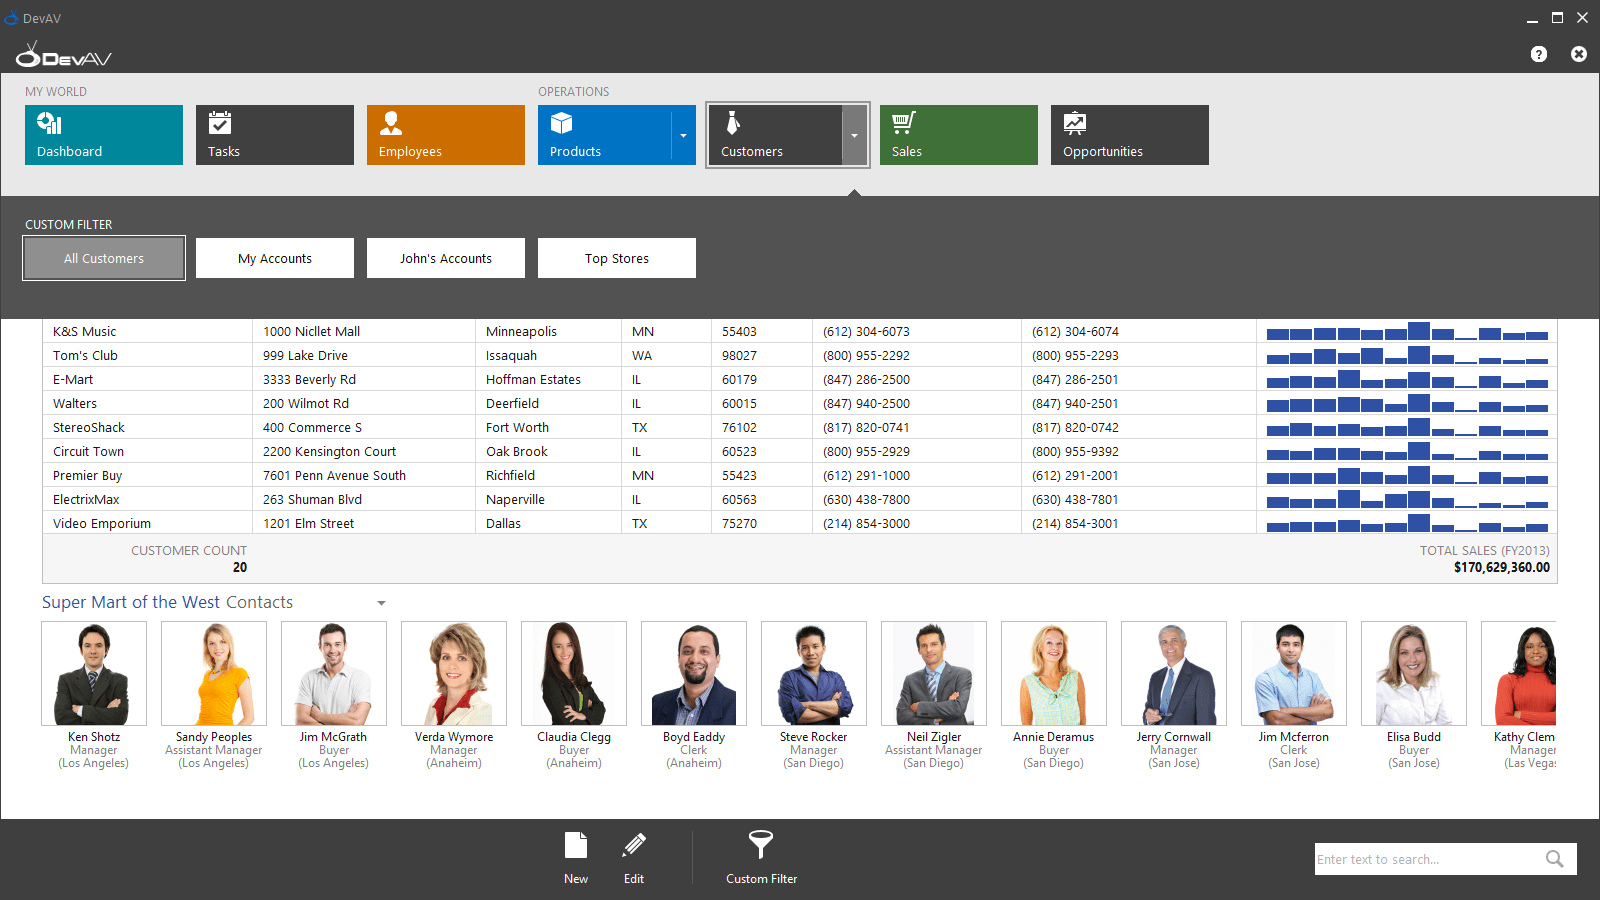
Task: Open the Employees module
Action: pyautogui.click(x=445, y=135)
